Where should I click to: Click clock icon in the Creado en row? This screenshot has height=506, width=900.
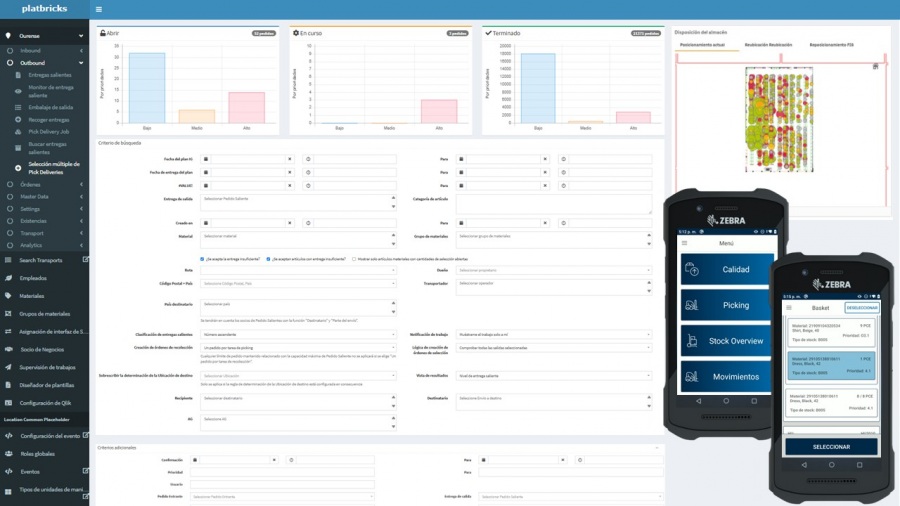pos(307,223)
